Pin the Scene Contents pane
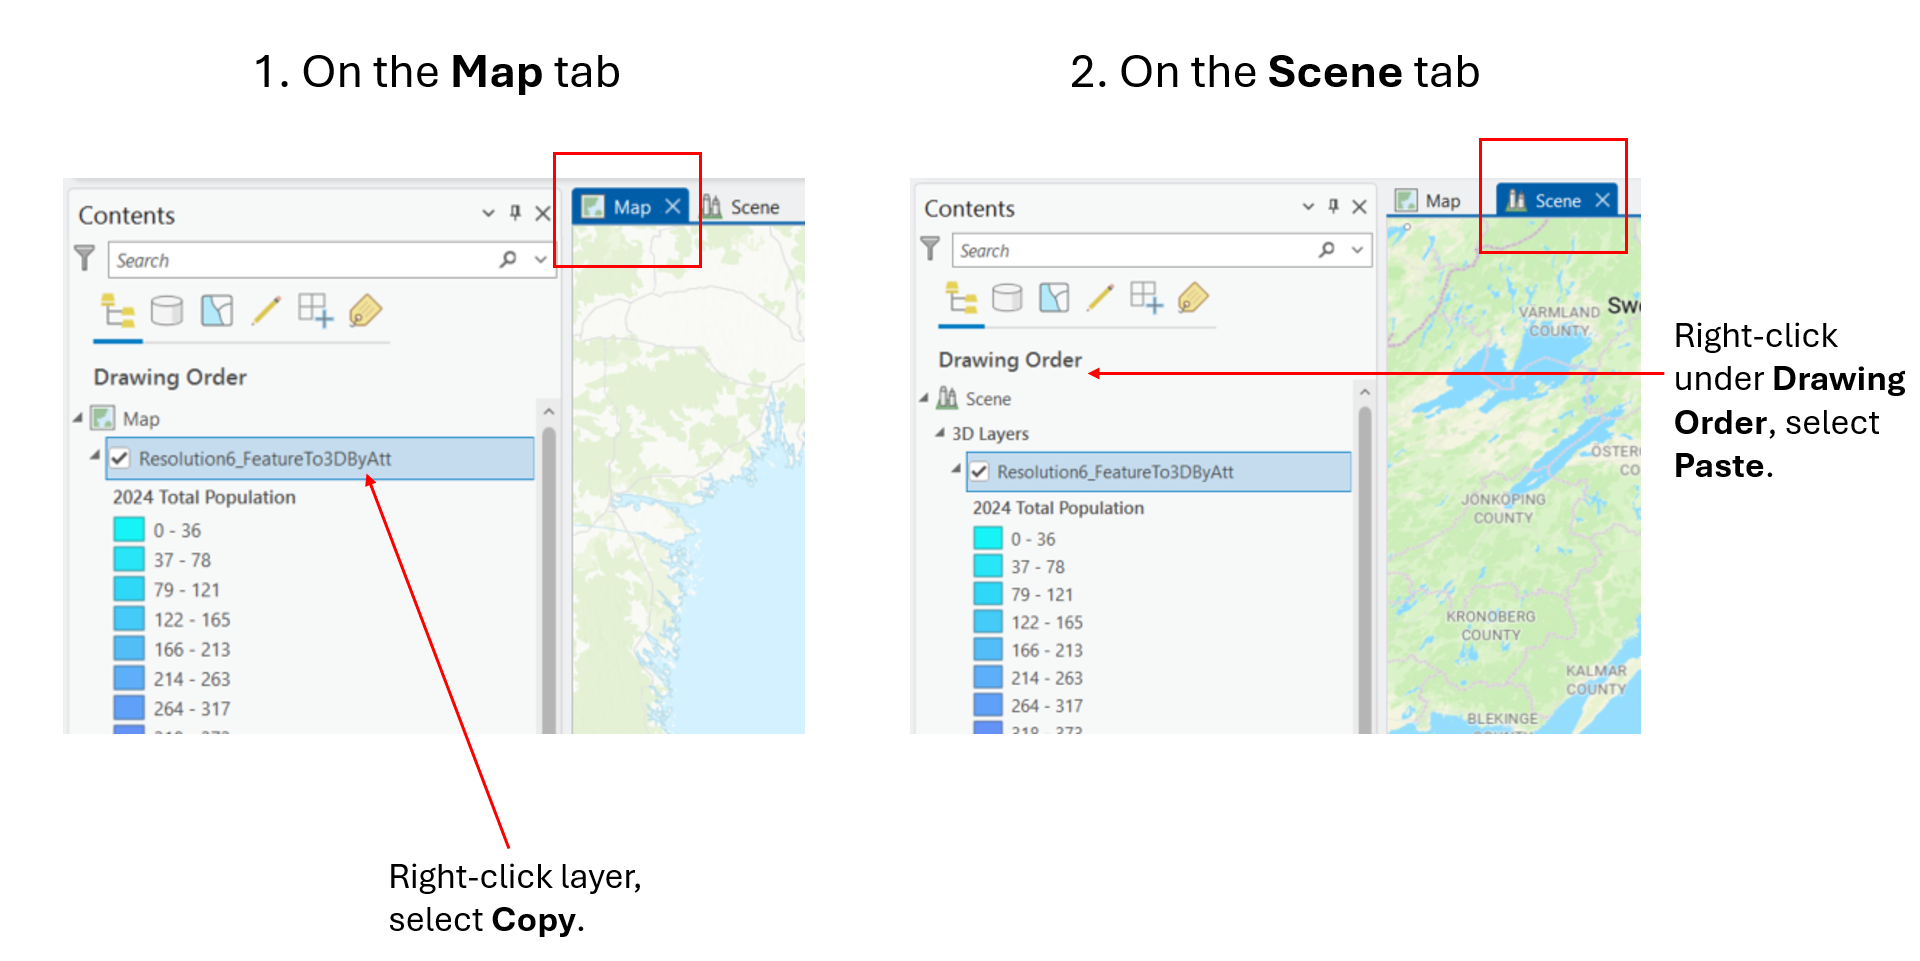 coord(1333,207)
